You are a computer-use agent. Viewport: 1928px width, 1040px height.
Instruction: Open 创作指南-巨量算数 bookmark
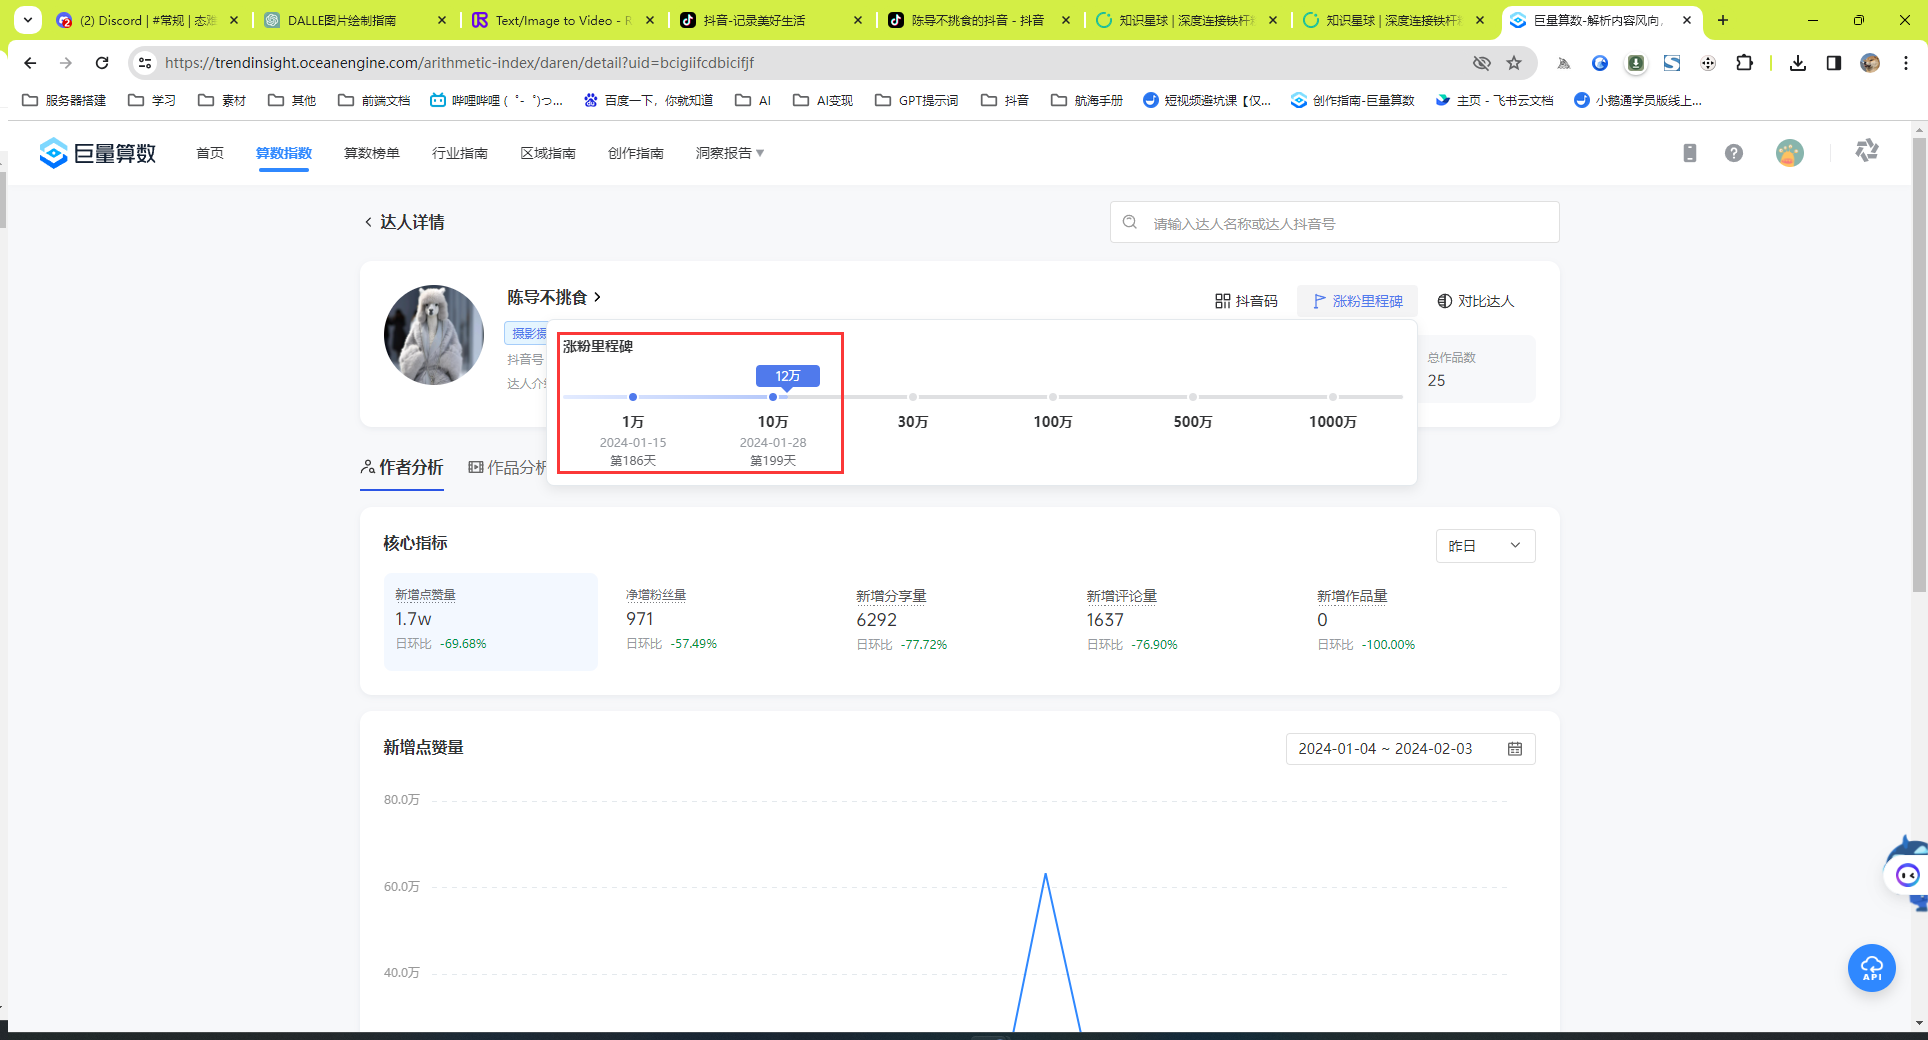click(x=1353, y=100)
